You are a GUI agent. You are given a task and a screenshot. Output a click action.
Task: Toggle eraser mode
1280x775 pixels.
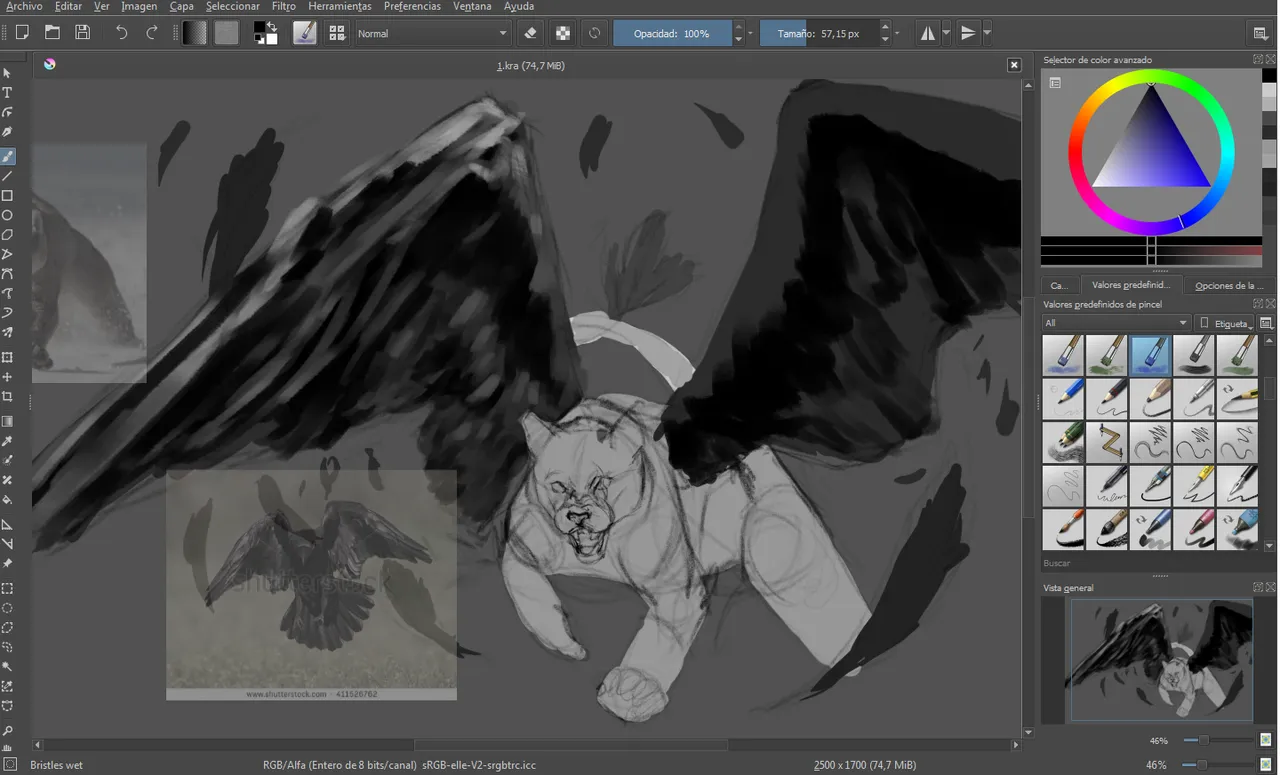click(530, 33)
